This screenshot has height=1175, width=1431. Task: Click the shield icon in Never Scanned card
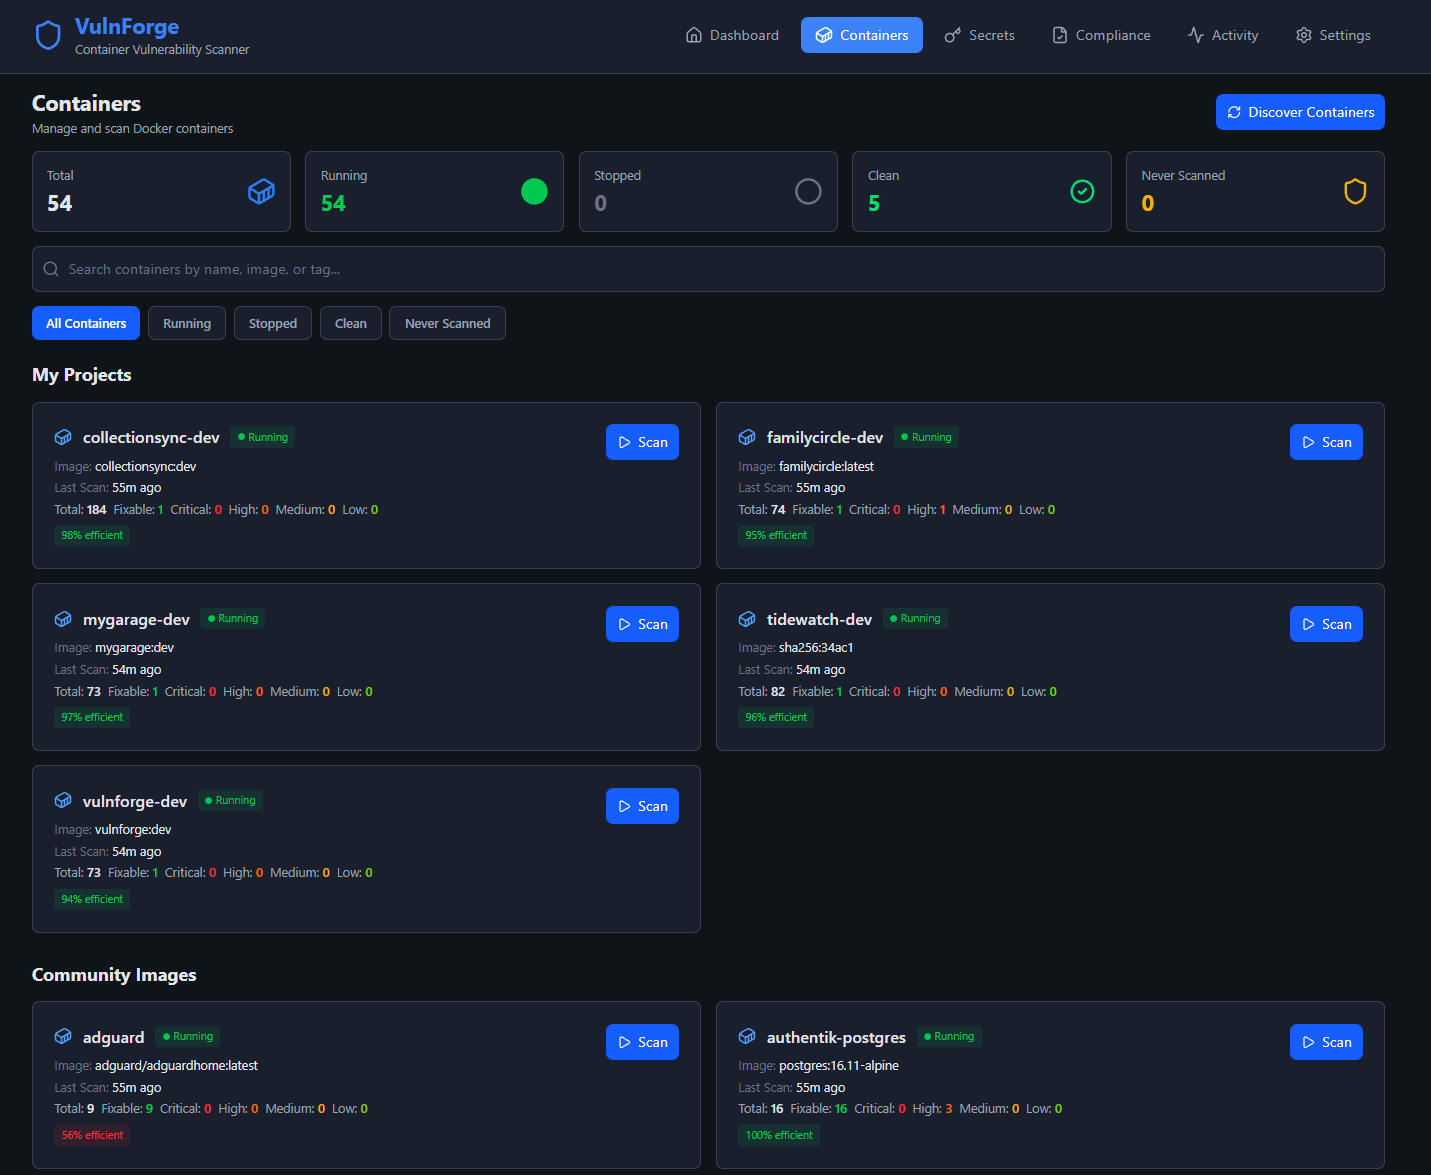1355,191
